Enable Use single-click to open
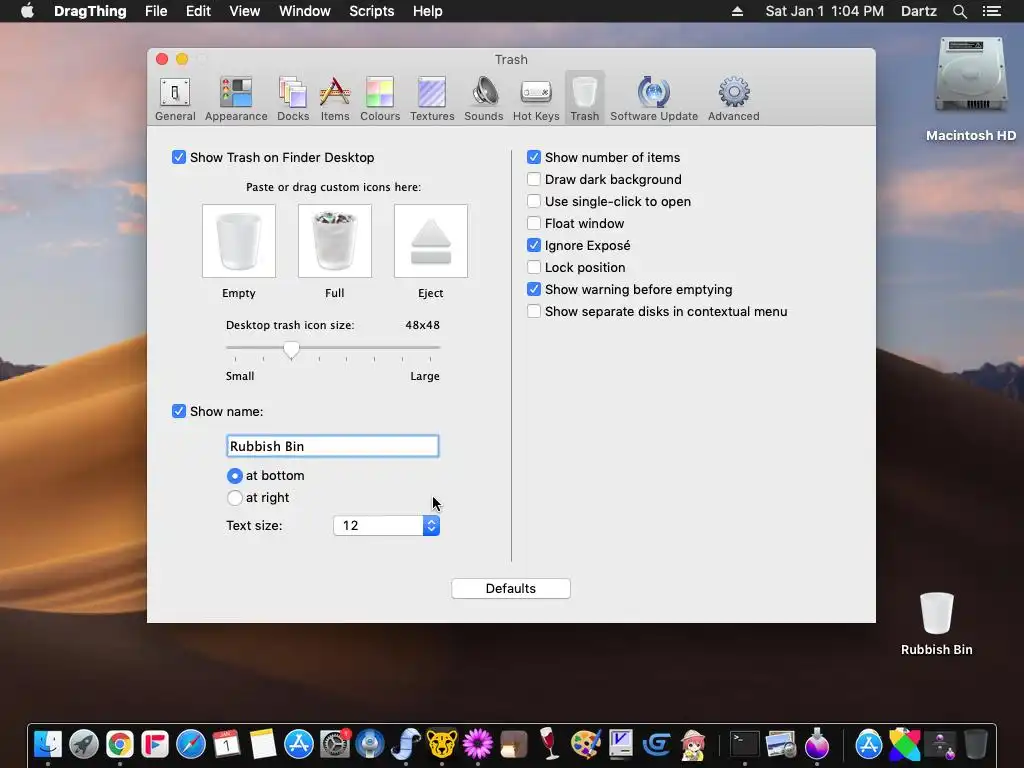 tap(534, 201)
